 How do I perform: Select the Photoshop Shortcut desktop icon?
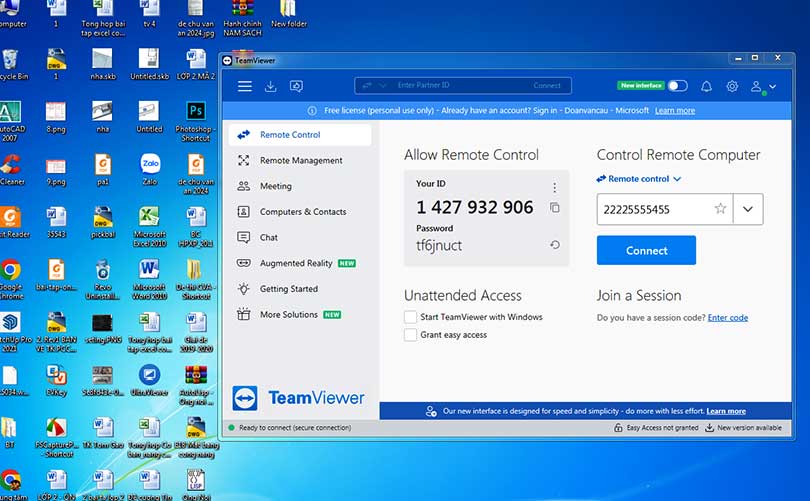click(x=195, y=121)
